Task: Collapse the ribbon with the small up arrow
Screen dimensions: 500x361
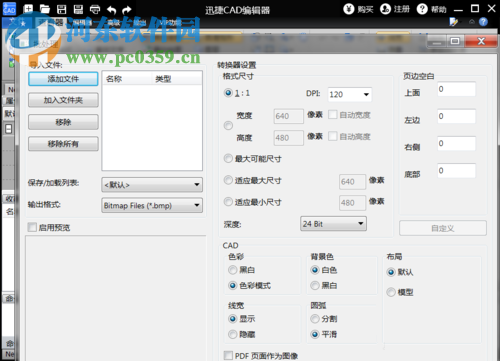Action: 472,22
